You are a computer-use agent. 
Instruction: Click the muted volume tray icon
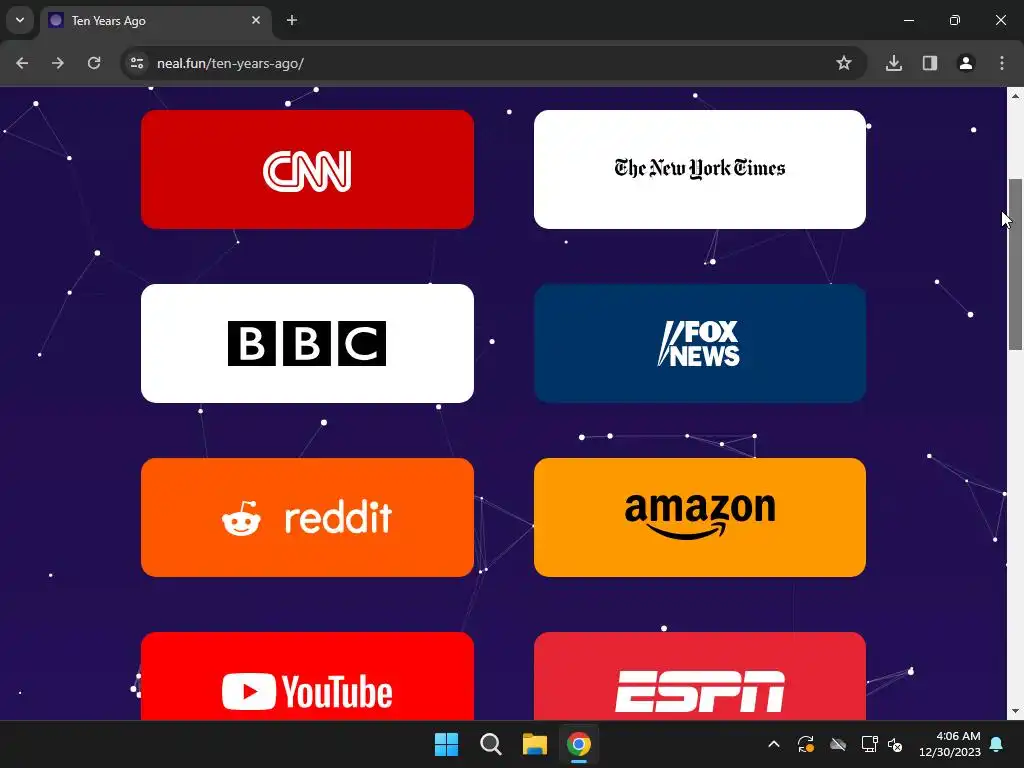[x=895, y=744]
